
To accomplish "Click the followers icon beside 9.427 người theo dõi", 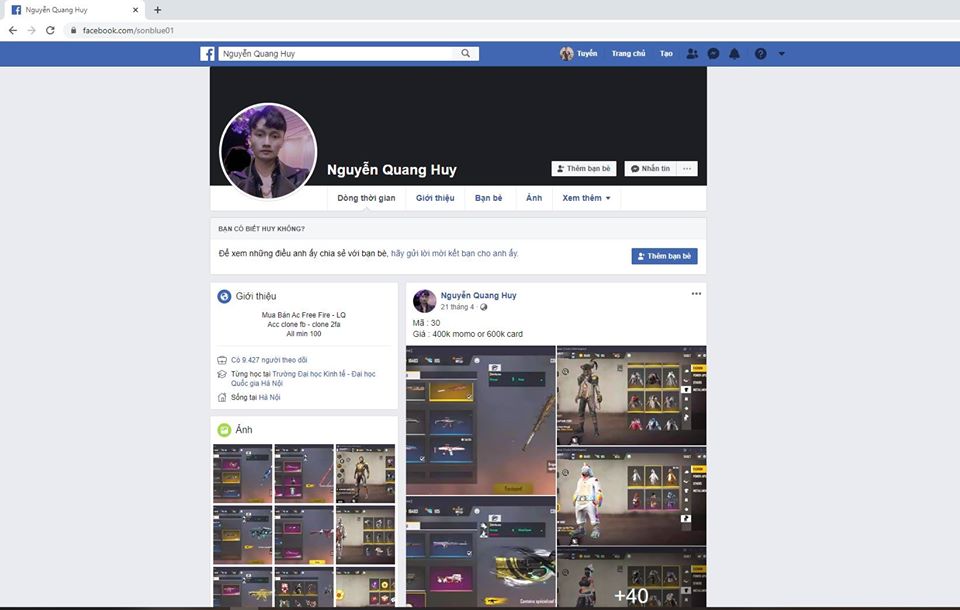I will (222, 360).
